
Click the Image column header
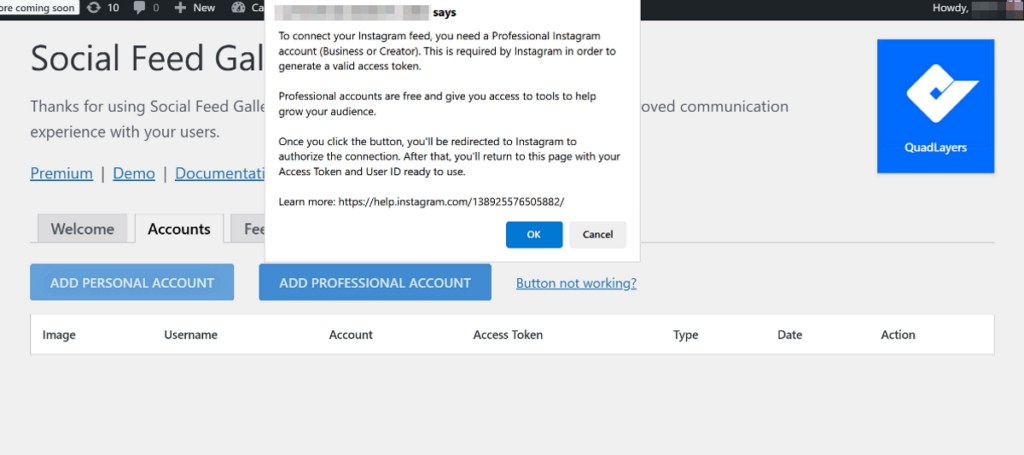click(x=59, y=335)
